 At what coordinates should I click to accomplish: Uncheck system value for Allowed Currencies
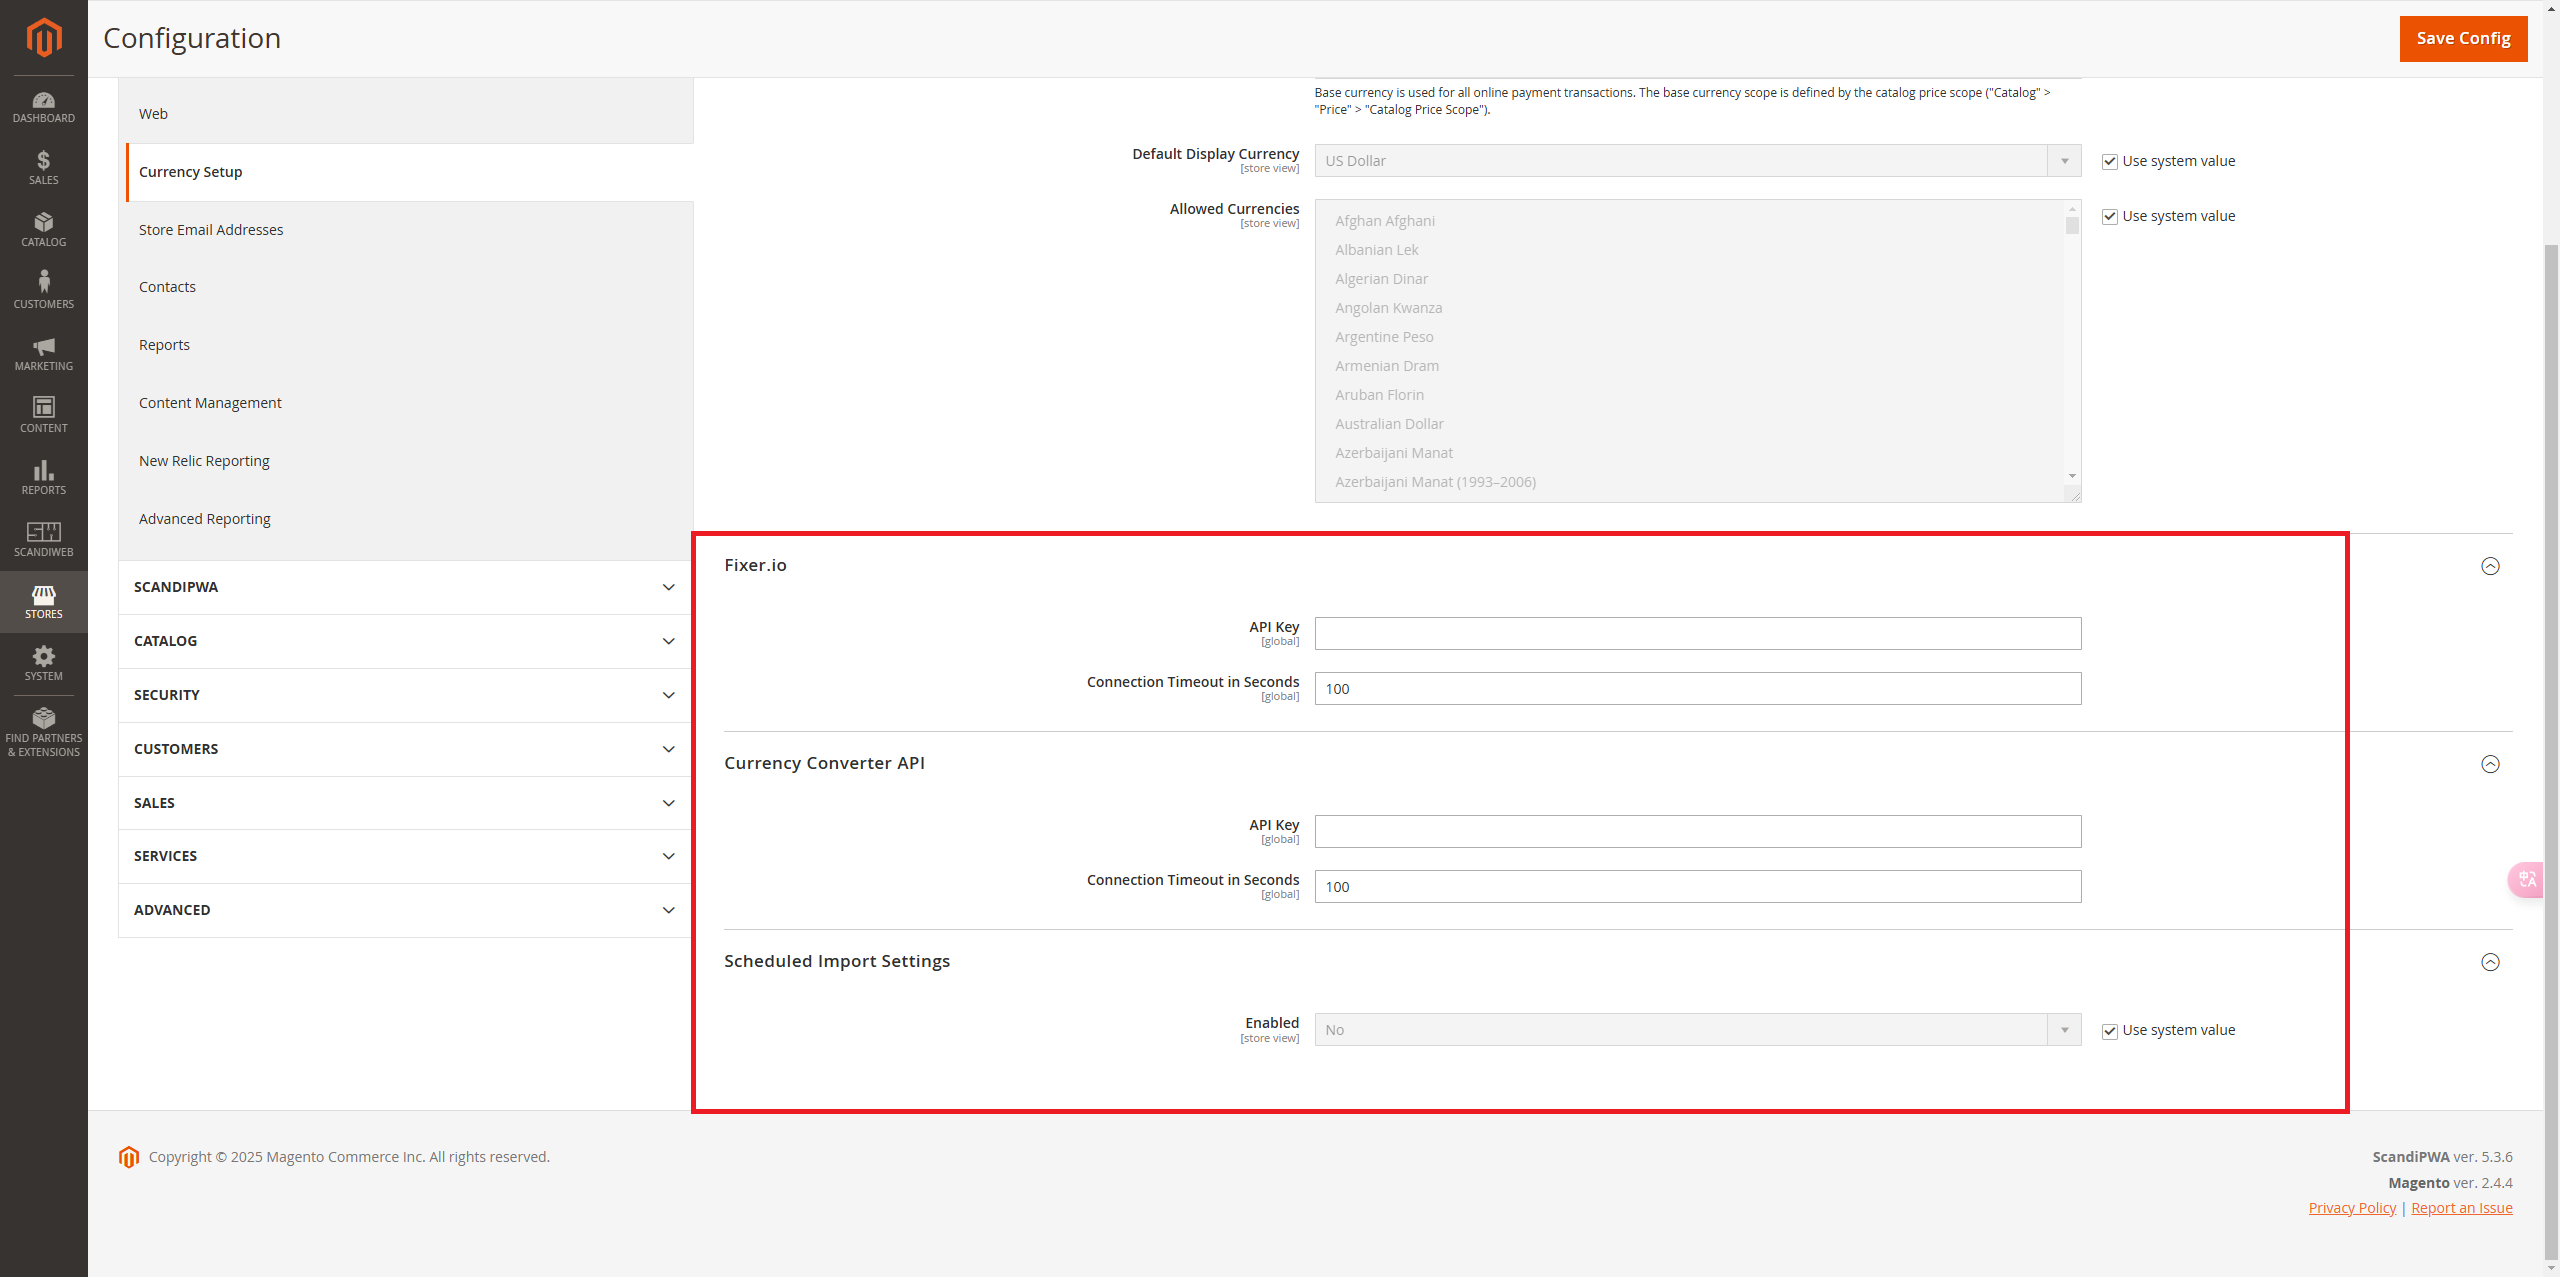coord(2110,217)
